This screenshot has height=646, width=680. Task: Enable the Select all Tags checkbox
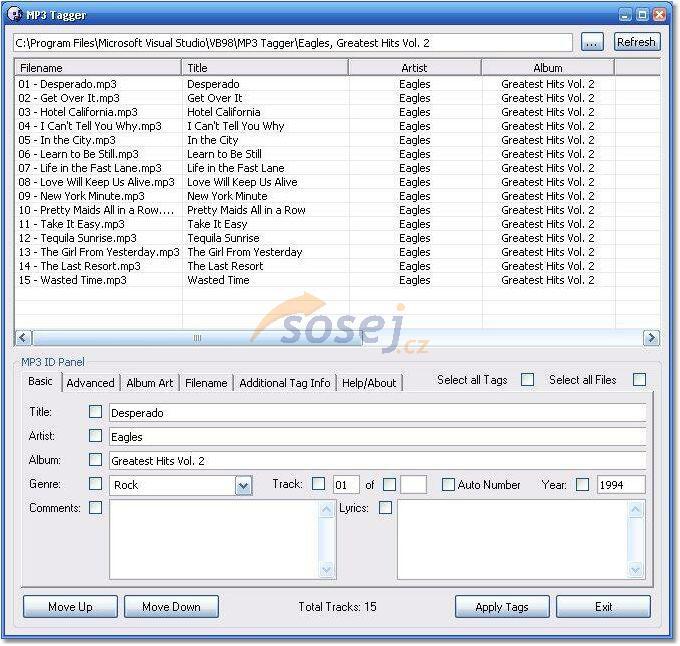pos(527,380)
